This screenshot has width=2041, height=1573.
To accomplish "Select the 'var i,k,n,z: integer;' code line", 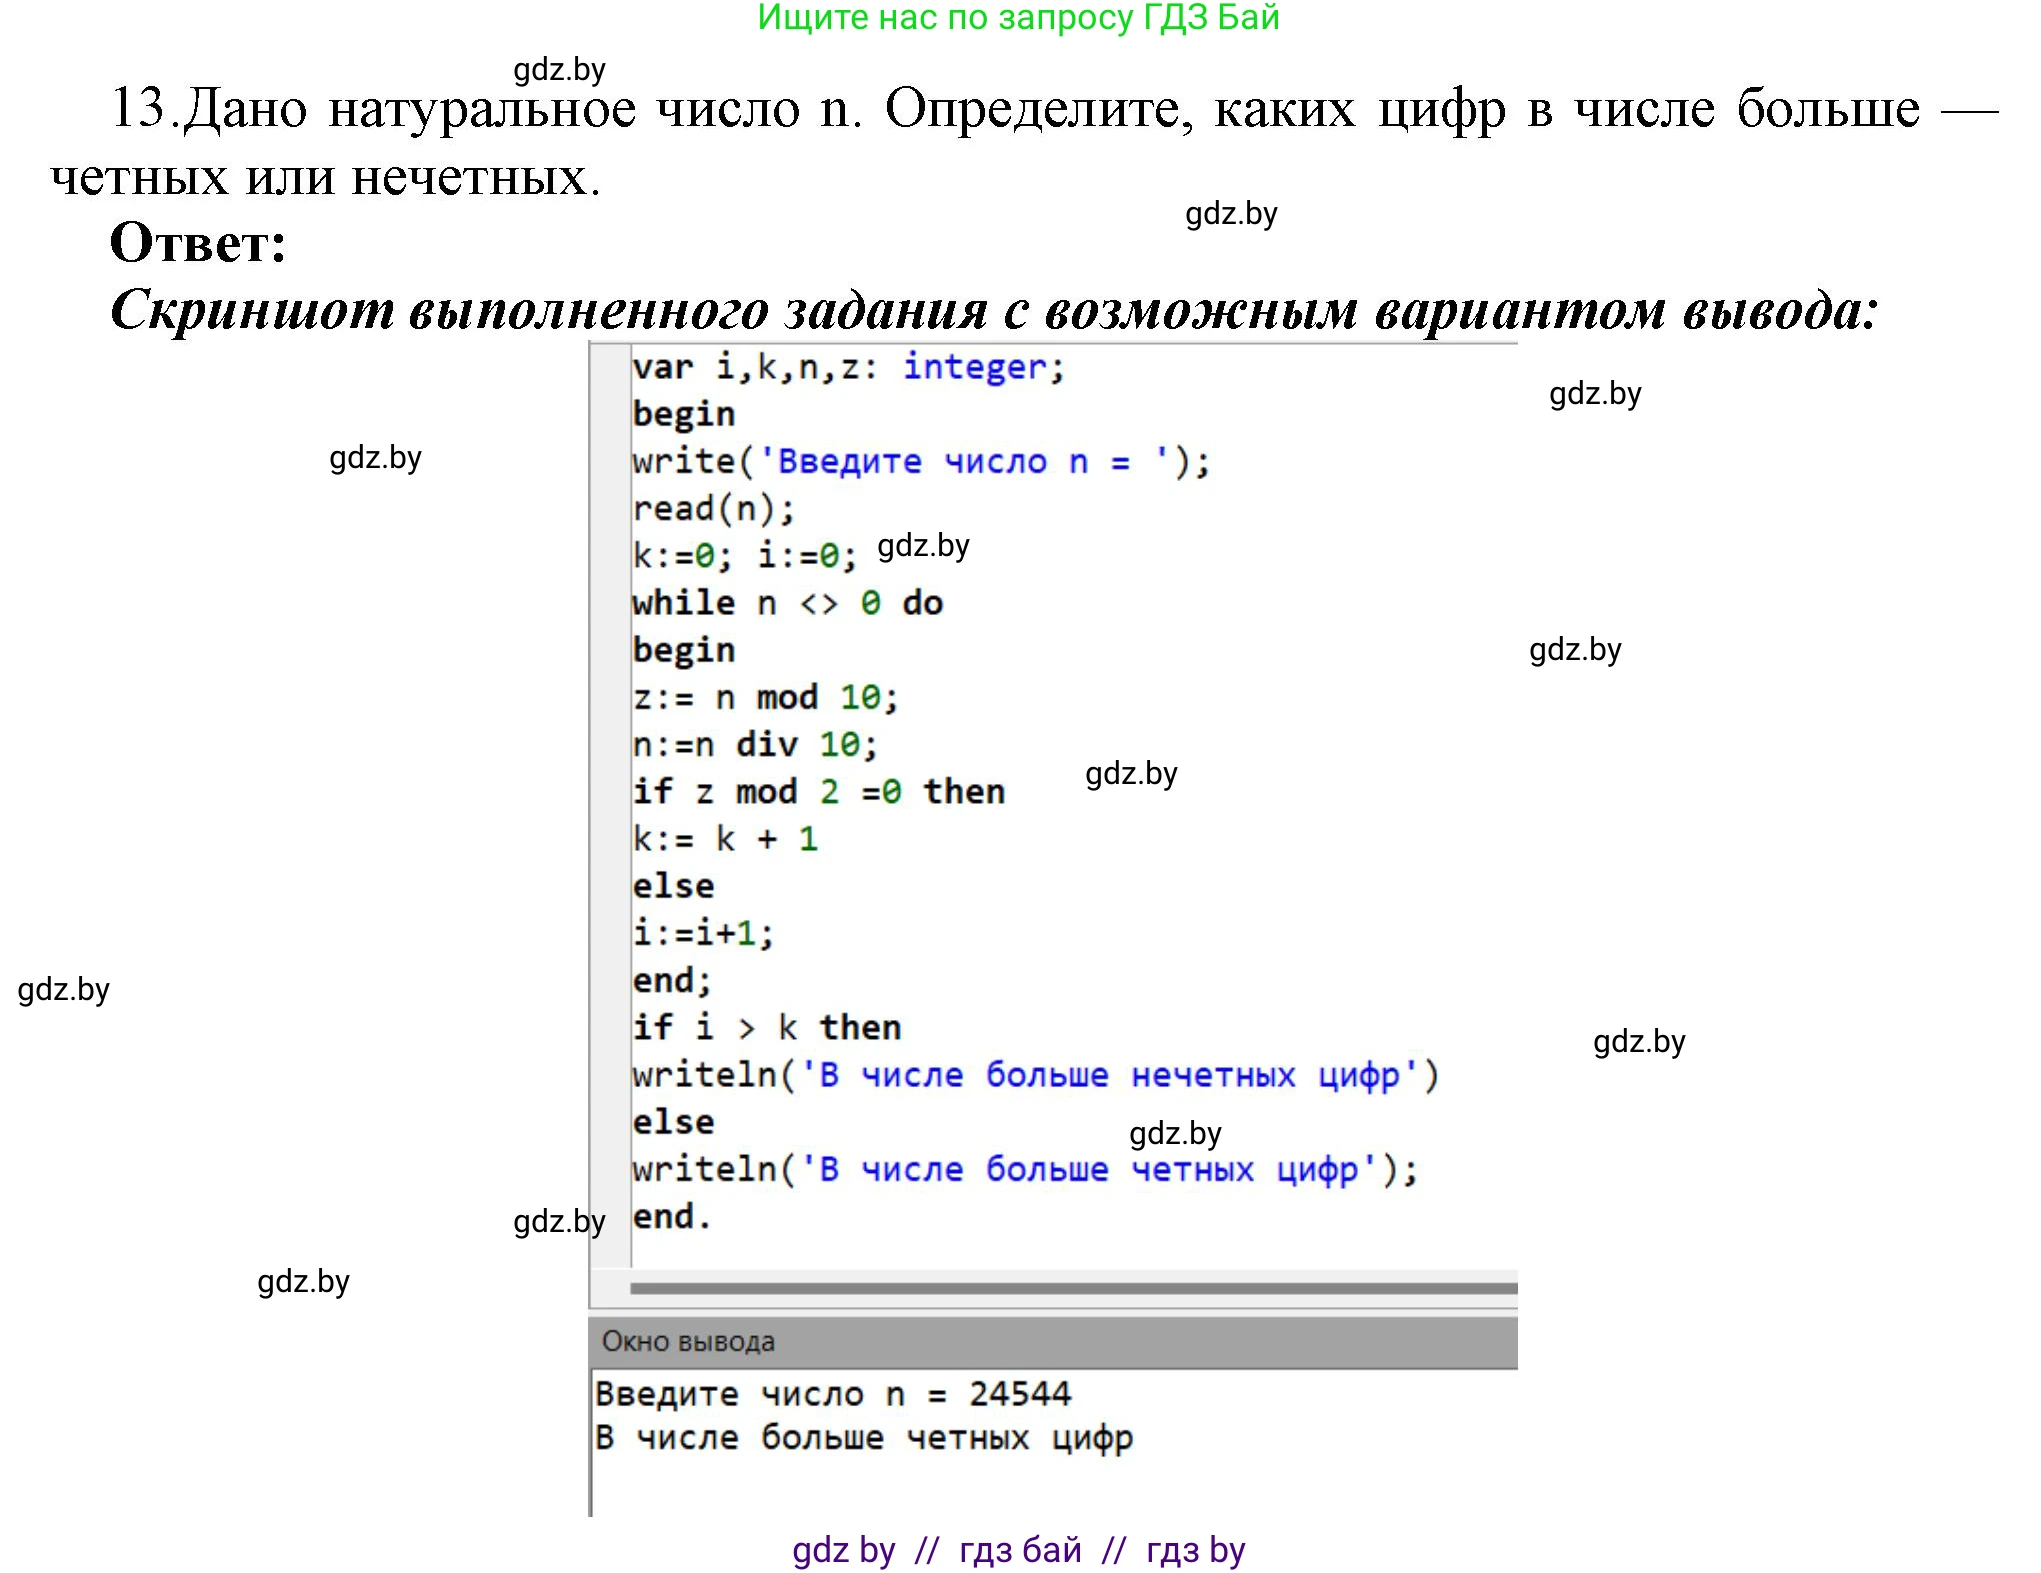I will pos(845,367).
